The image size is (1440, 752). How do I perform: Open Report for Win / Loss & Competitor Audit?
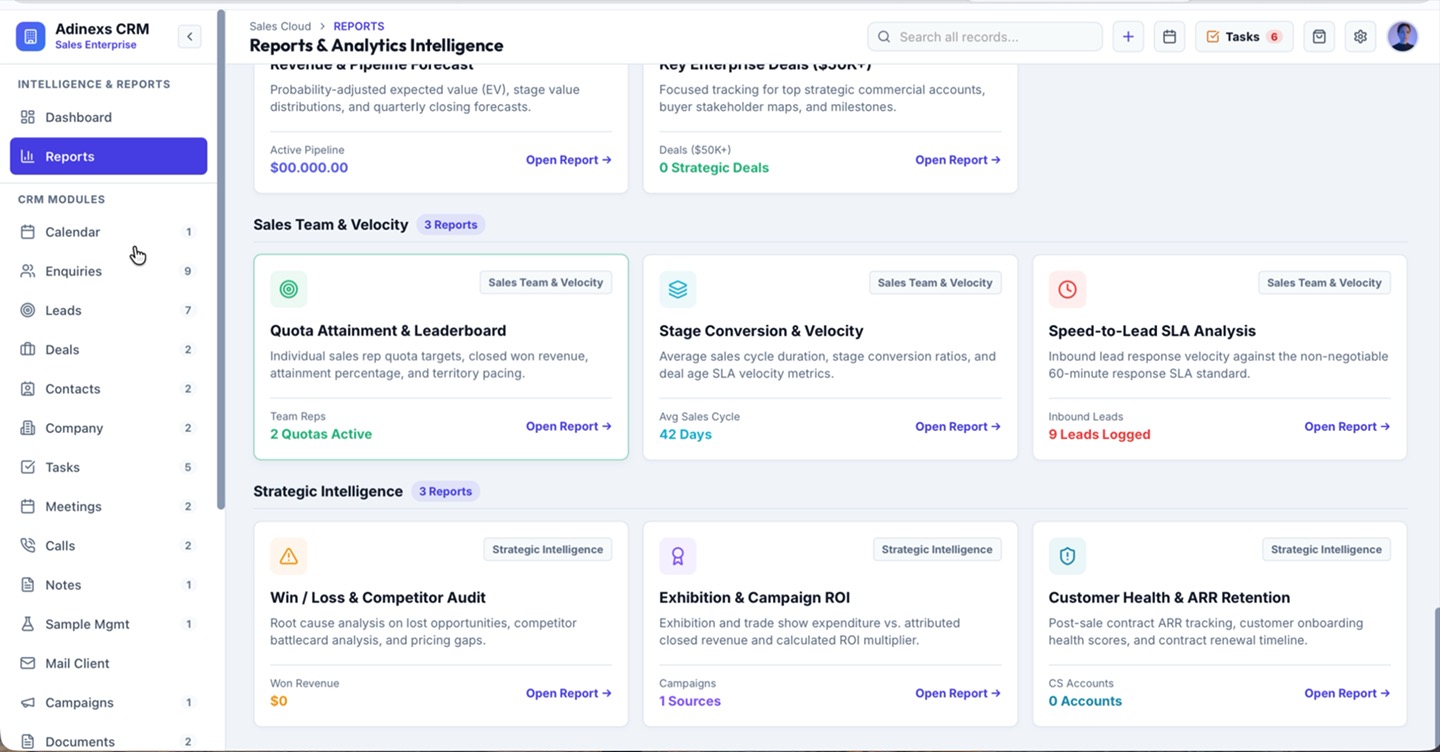[x=569, y=694]
